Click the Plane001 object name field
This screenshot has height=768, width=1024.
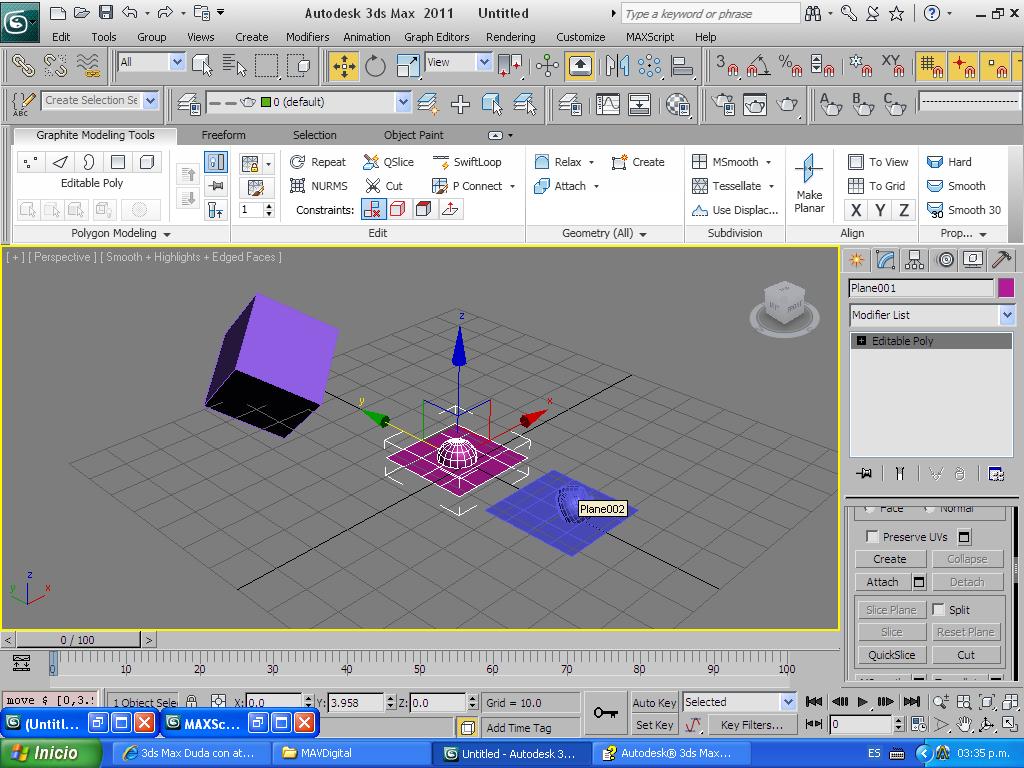tap(921, 288)
